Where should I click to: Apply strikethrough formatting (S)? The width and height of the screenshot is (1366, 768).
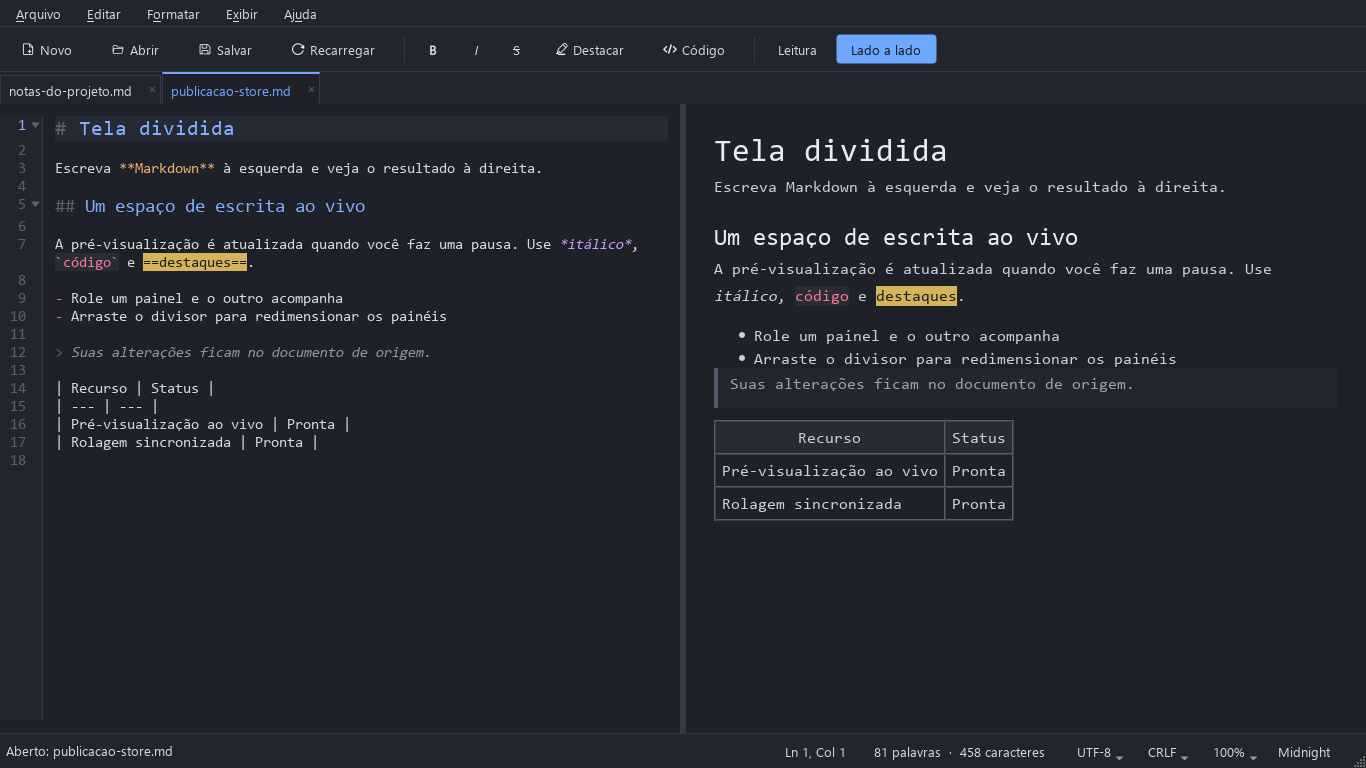click(516, 50)
